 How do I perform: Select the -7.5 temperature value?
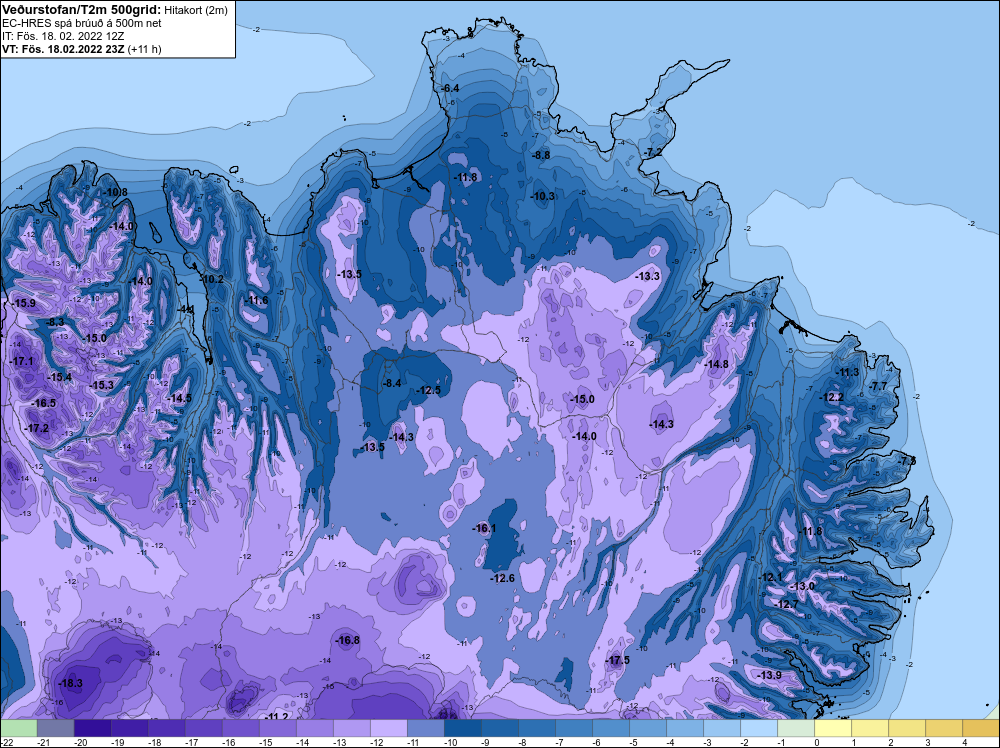[906, 460]
